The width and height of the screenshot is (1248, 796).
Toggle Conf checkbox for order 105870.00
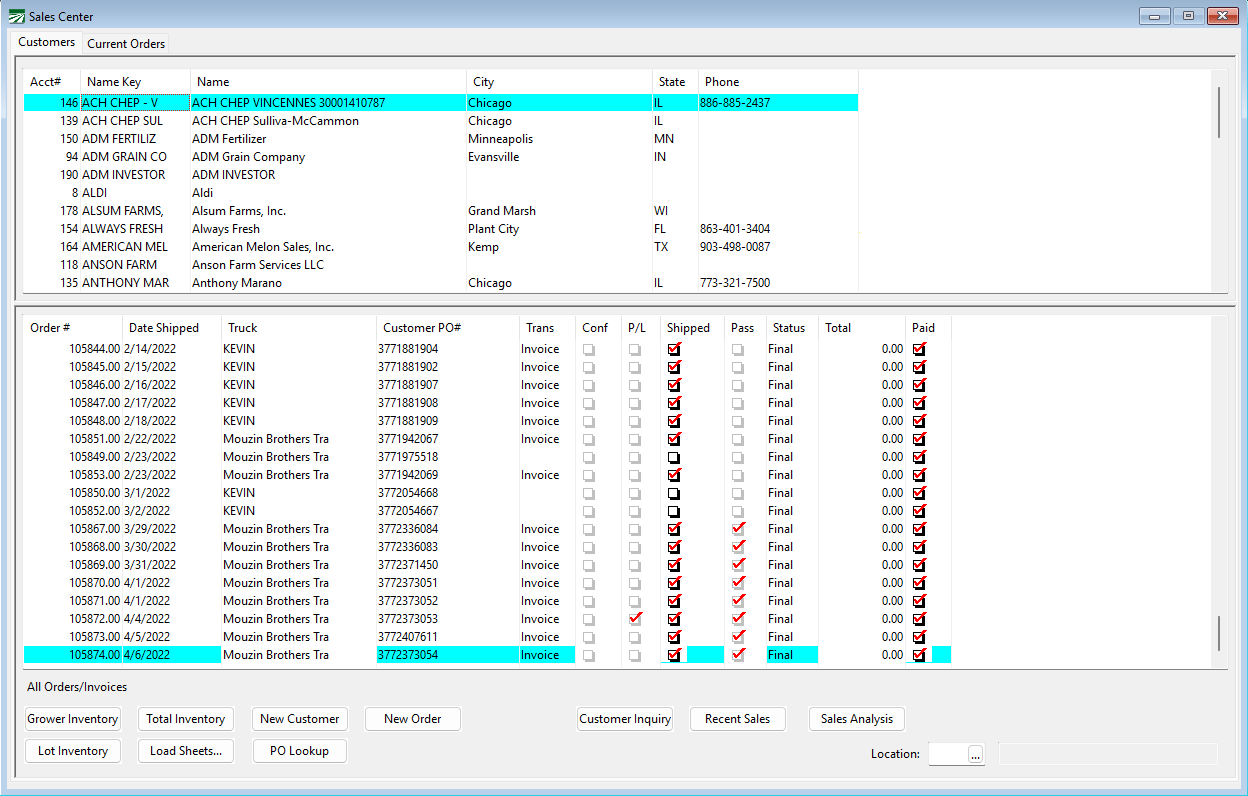tap(588, 583)
